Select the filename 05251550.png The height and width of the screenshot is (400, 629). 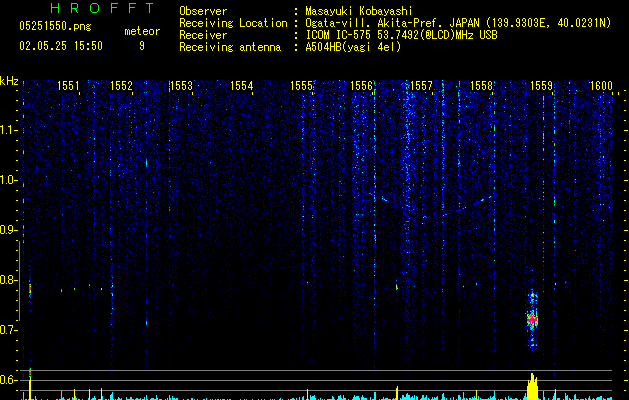tap(55, 26)
